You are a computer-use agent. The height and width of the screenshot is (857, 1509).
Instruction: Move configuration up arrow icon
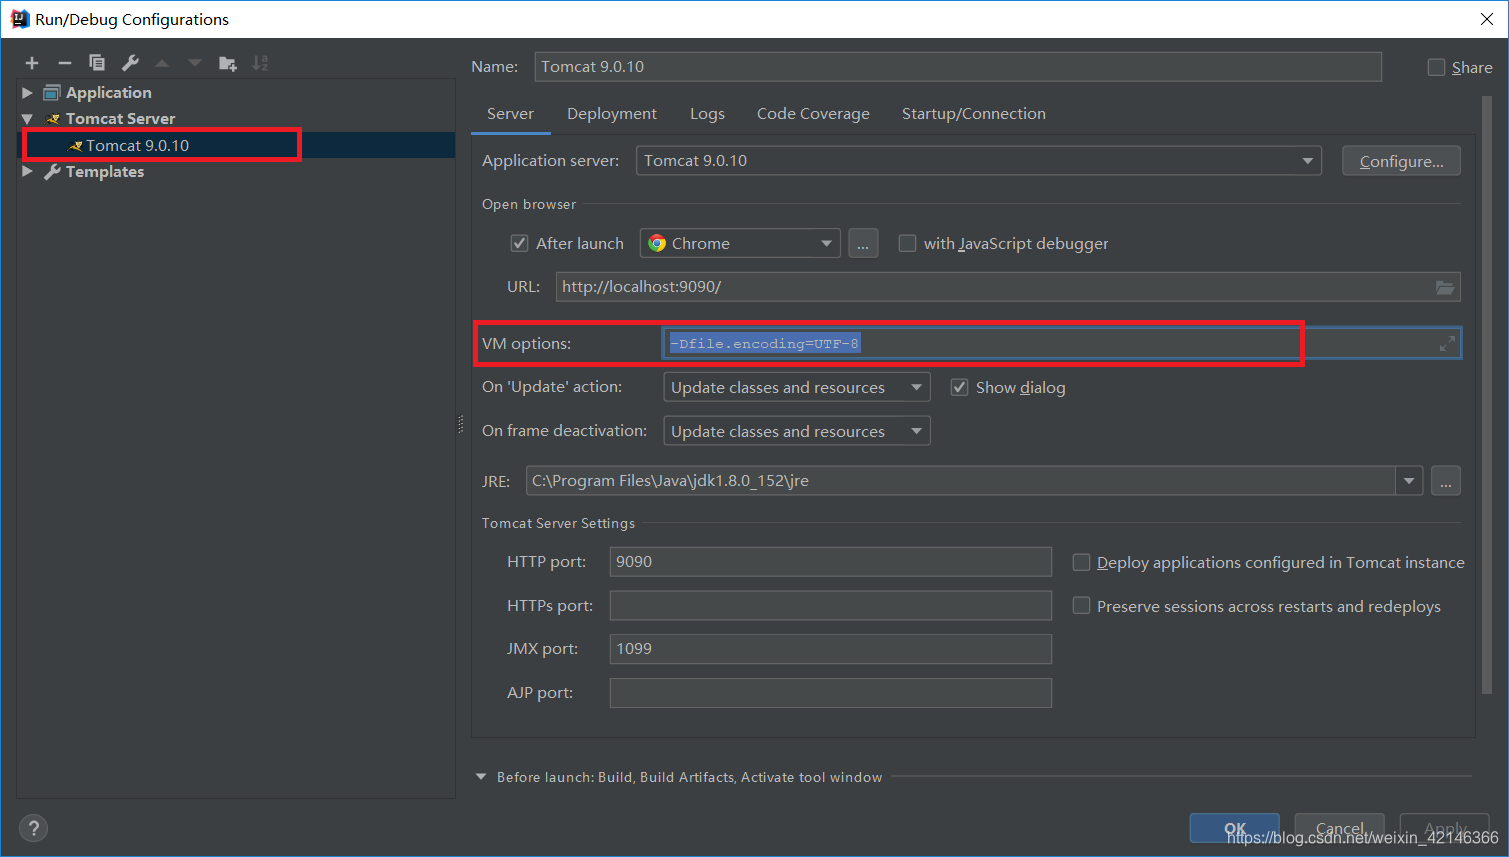coord(162,63)
